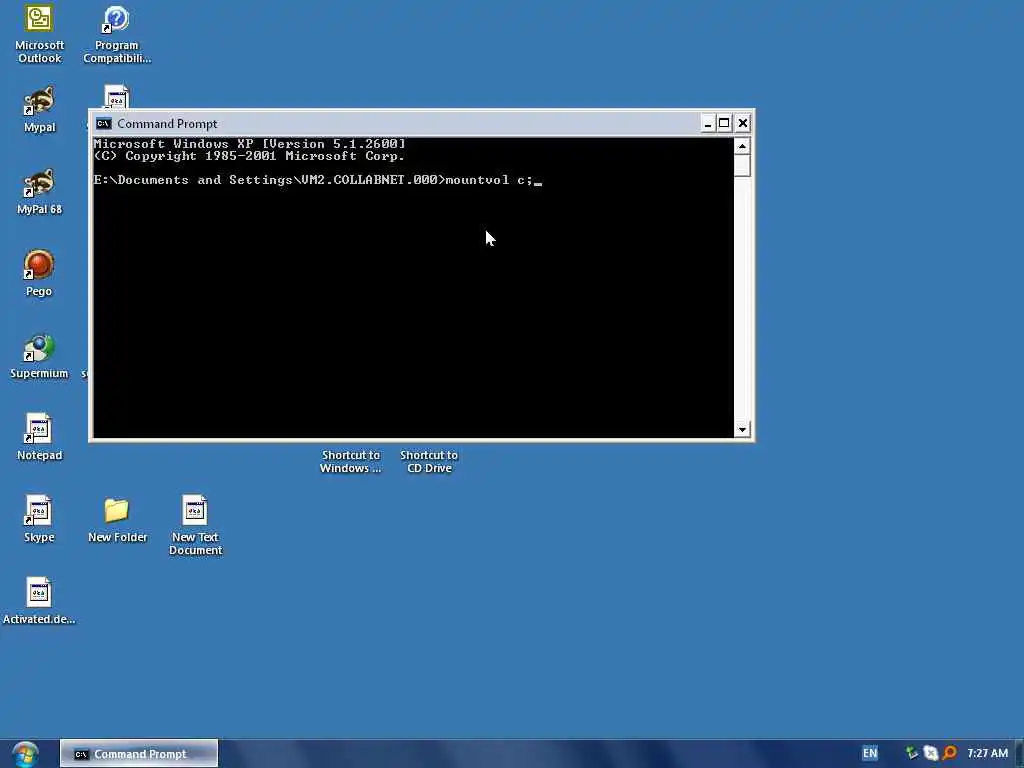Select the Notepad desktop shortcut
This screenshot has width=1024, height=768.
coord(39,438)
